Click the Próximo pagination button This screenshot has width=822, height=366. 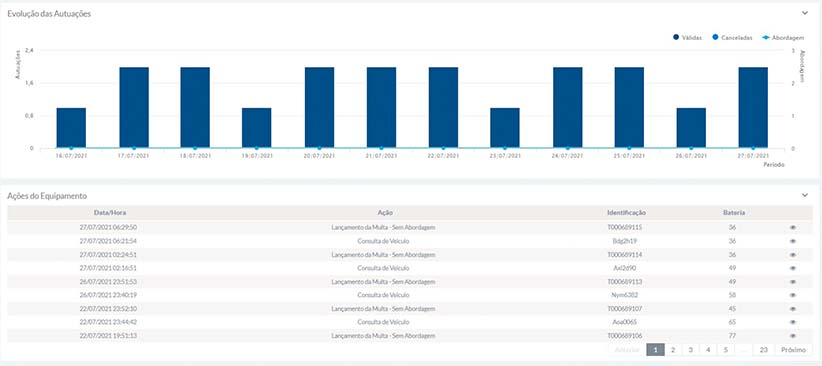tap(794, 350)
